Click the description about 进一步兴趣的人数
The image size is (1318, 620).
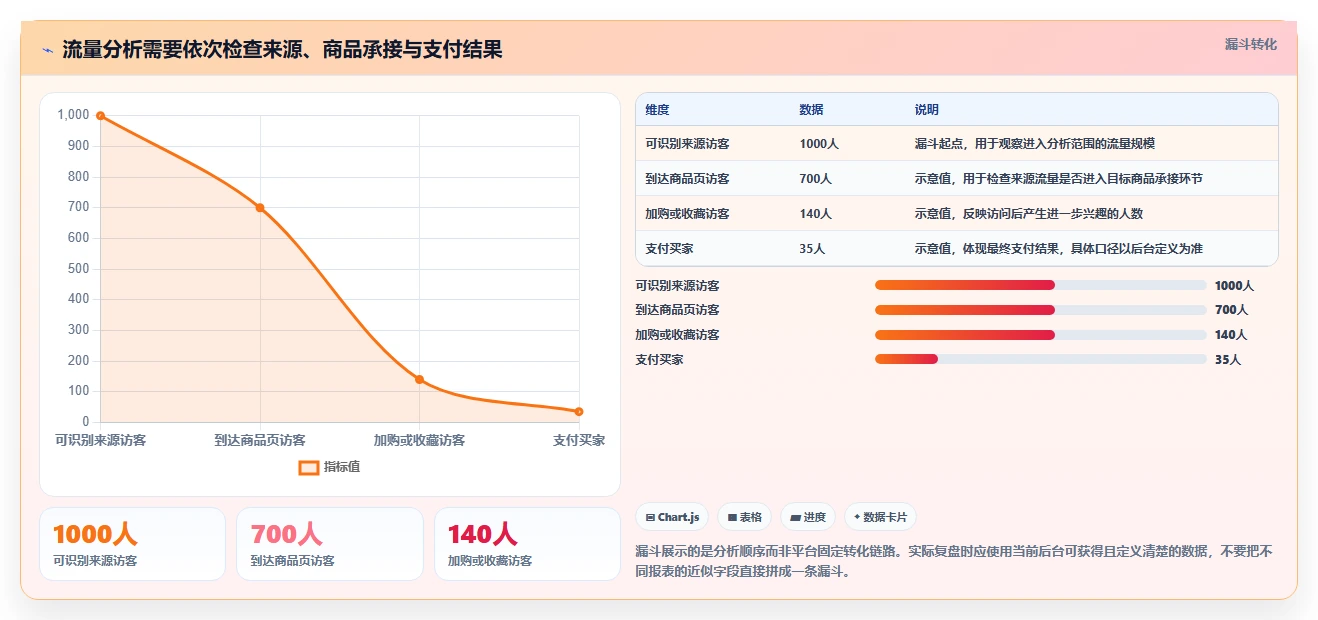pyautogui.click(x=1029, y=214)
